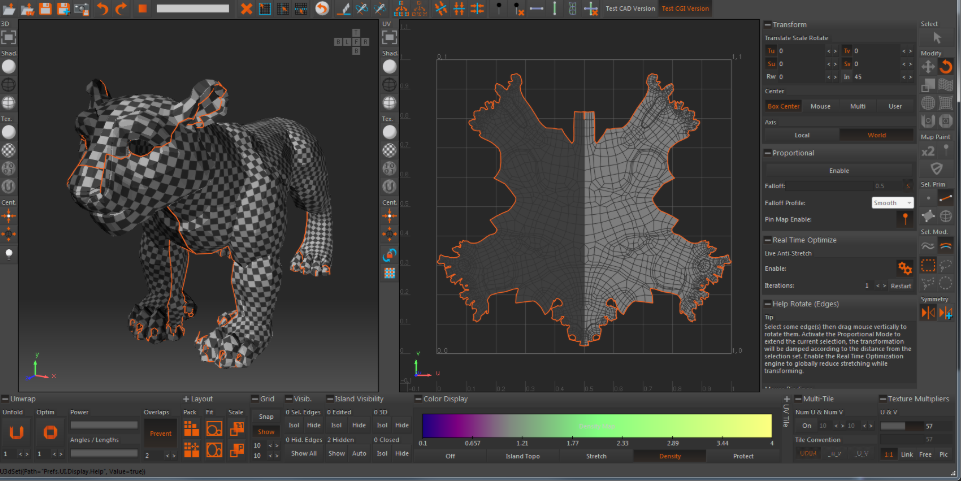Toggle grid Snap on
Screen dimensions: 961x482
point(265,416)
